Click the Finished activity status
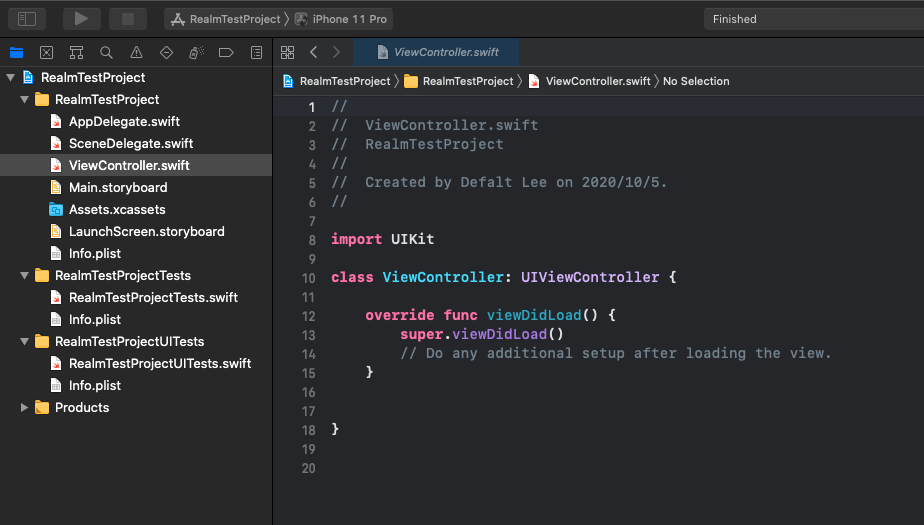 734,19
